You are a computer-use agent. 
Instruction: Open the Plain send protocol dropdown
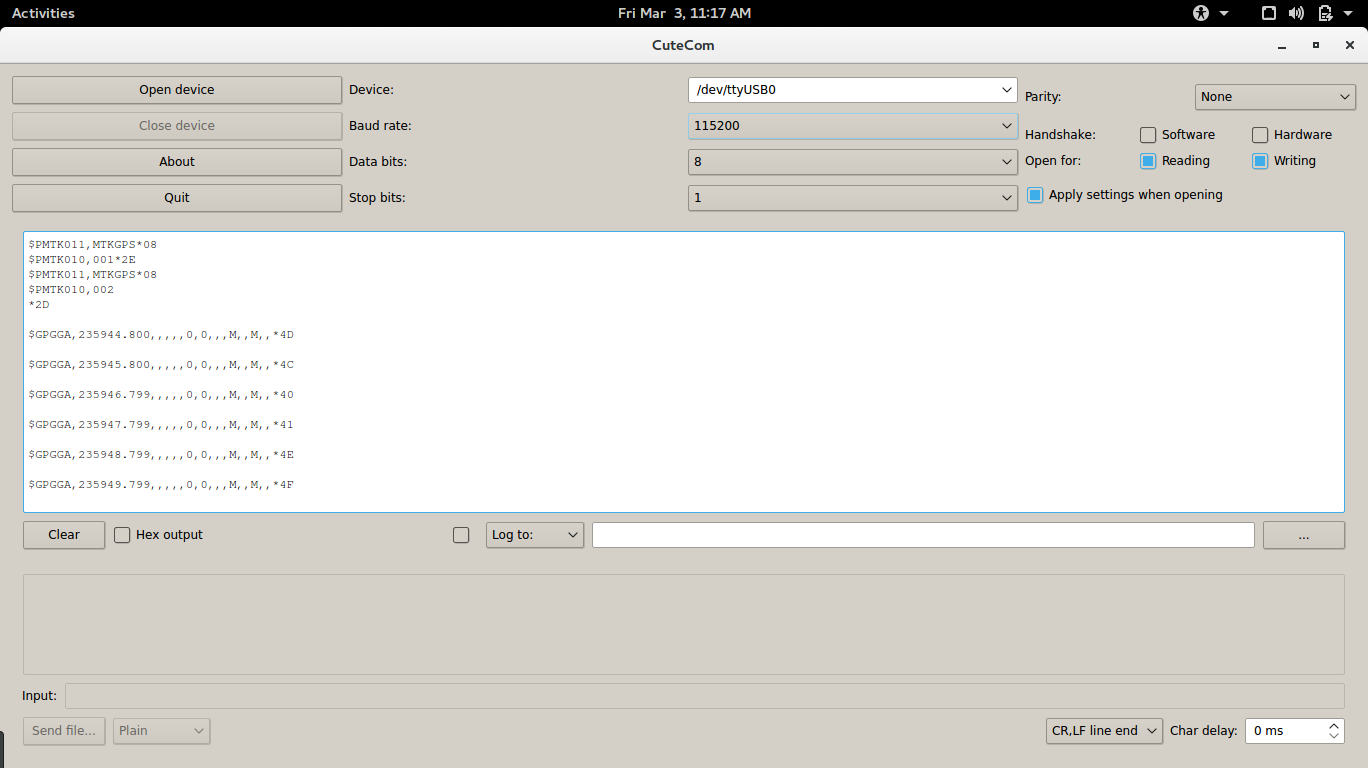[x=162, y=731]
